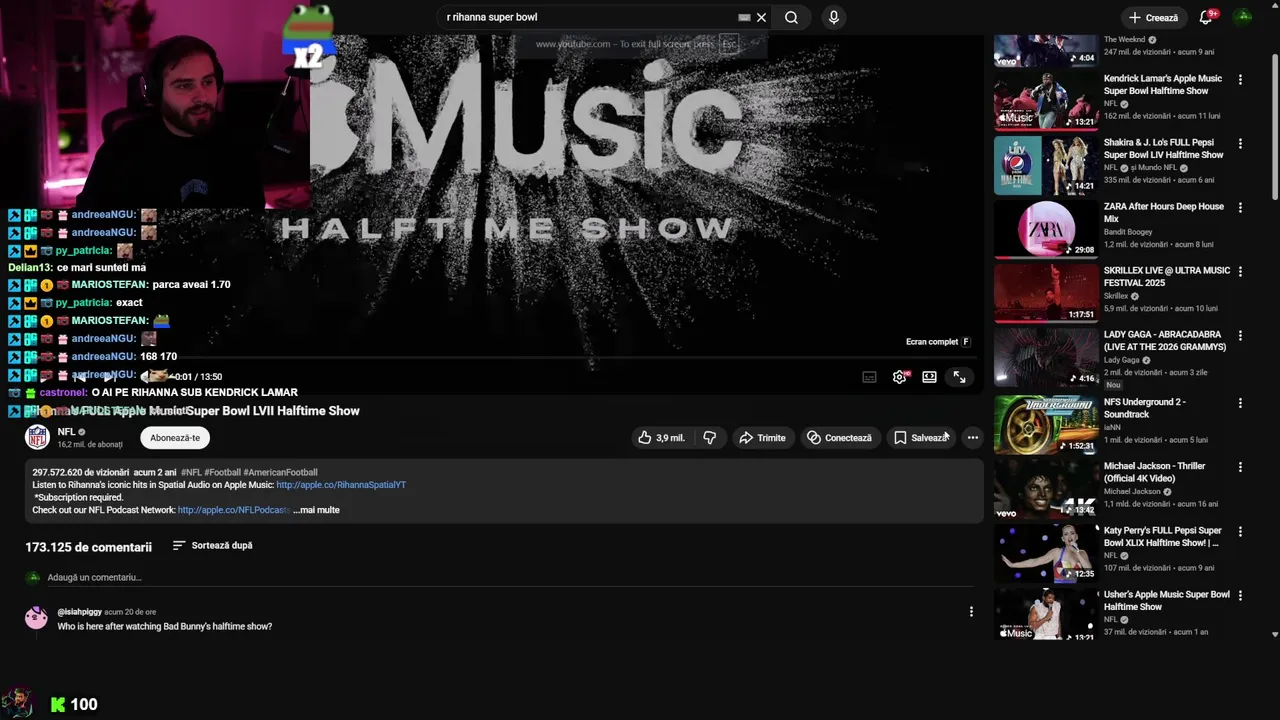Open menu for Usher's Halftime video

click(x=1240, y=595)
